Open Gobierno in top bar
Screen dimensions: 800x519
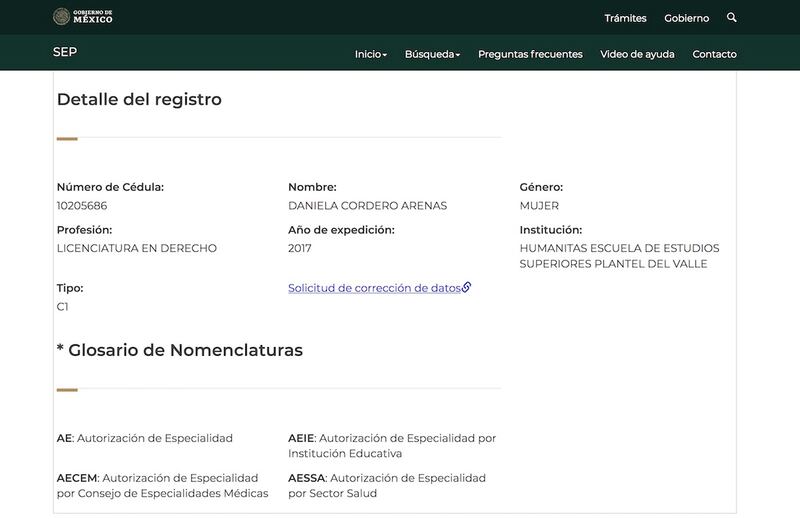coord(687,18)
